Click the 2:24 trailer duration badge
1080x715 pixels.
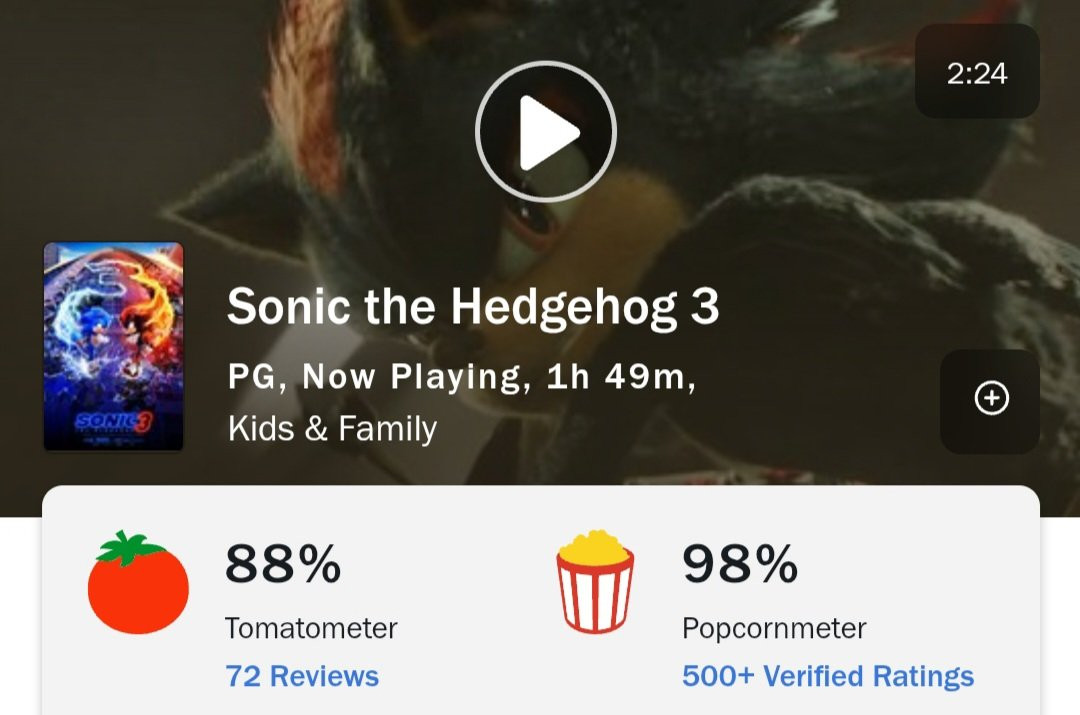(x=977, y=71)
